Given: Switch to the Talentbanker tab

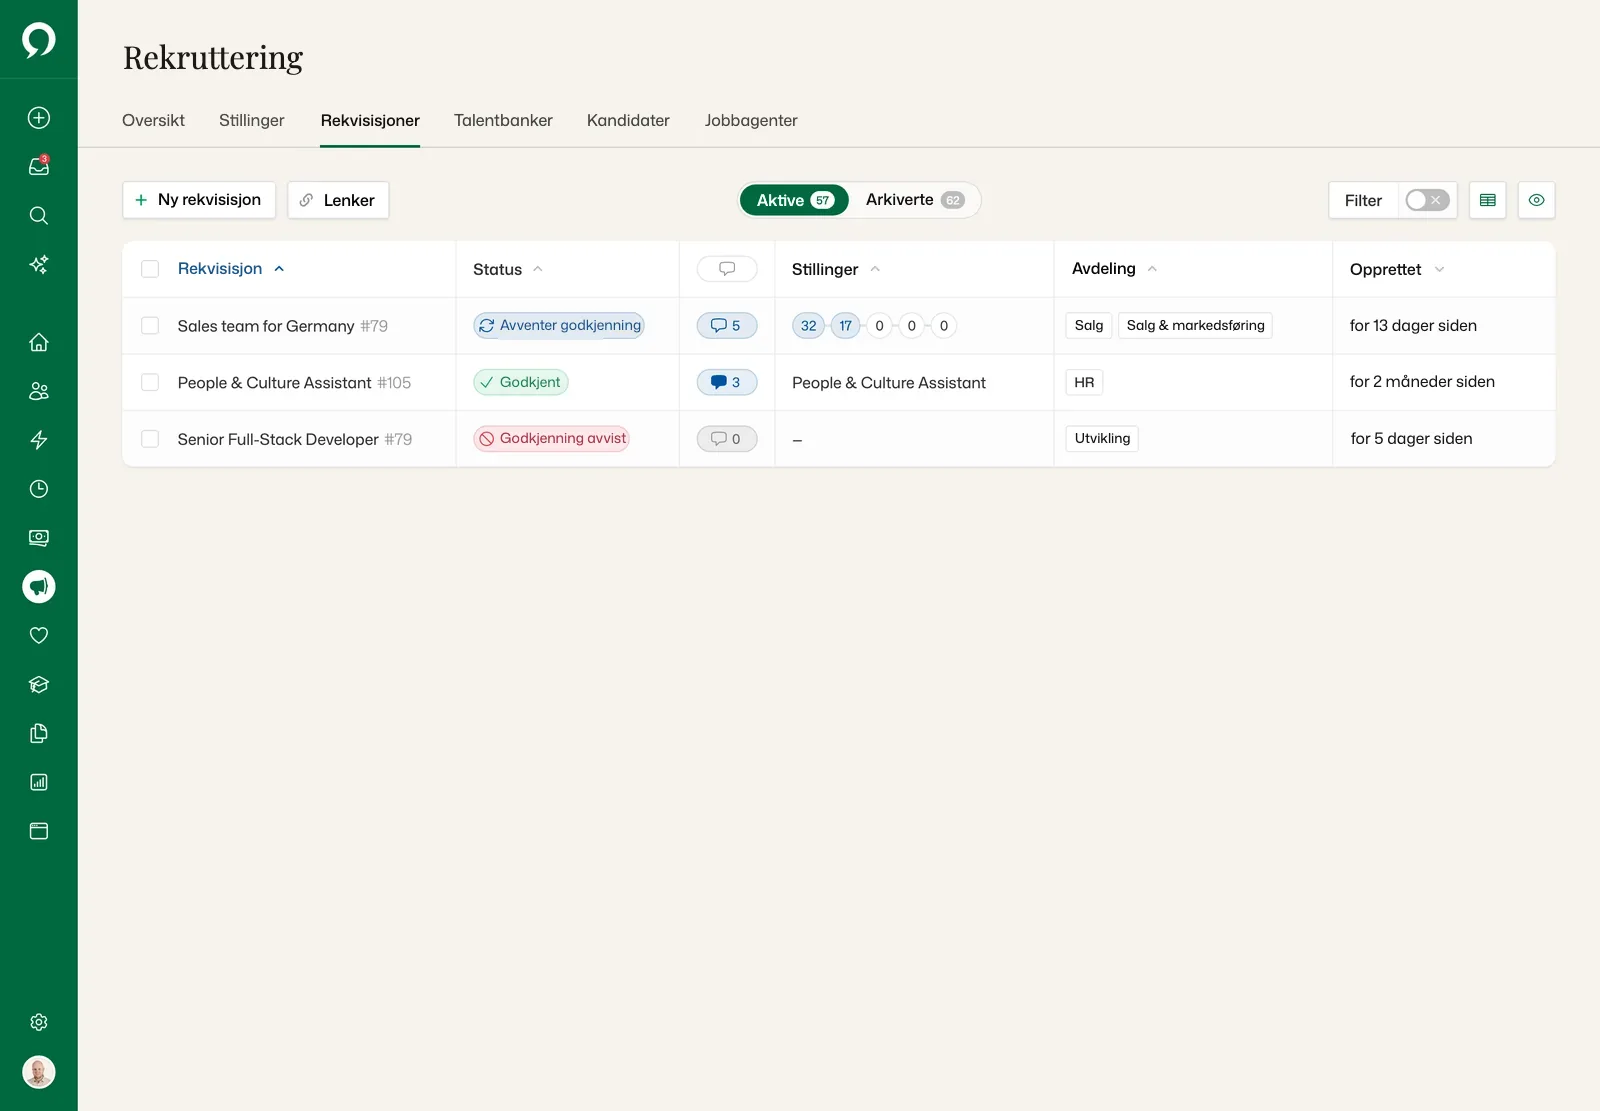Looking at the screenshot, I should pyautogui.click(x=503, y=120).
